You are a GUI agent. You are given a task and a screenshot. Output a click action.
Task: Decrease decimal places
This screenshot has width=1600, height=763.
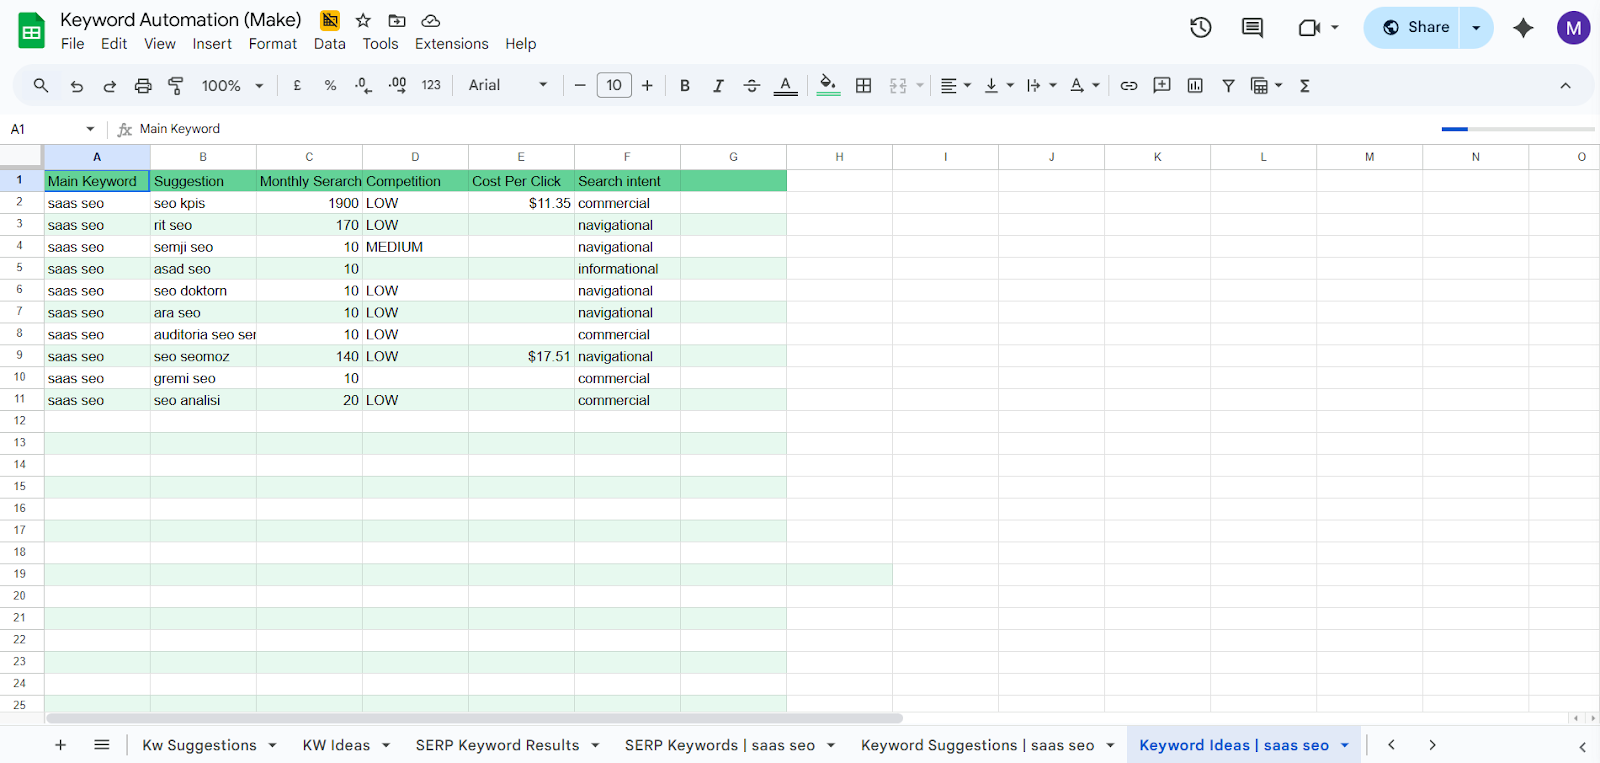[x=364, y=86]
